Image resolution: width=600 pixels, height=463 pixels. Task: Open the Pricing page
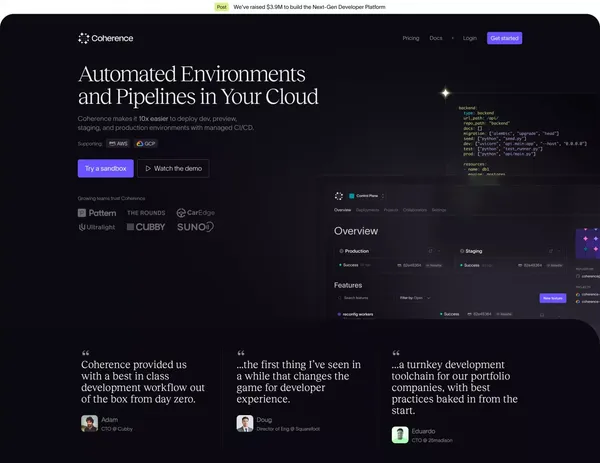(x=411, y=38)
